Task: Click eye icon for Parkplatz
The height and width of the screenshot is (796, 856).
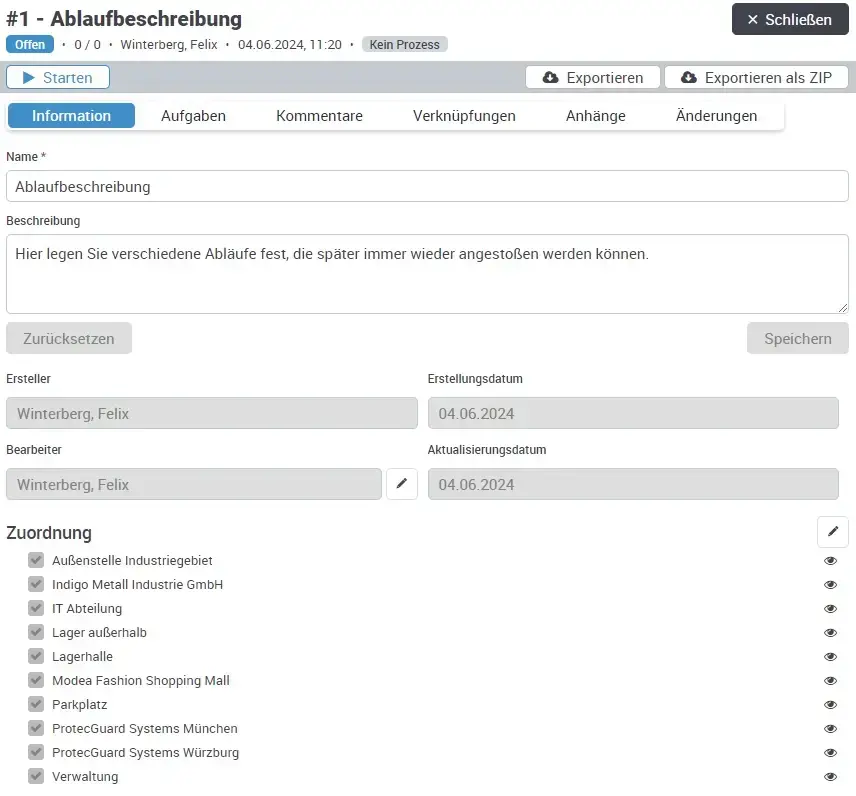Action: 830,705
